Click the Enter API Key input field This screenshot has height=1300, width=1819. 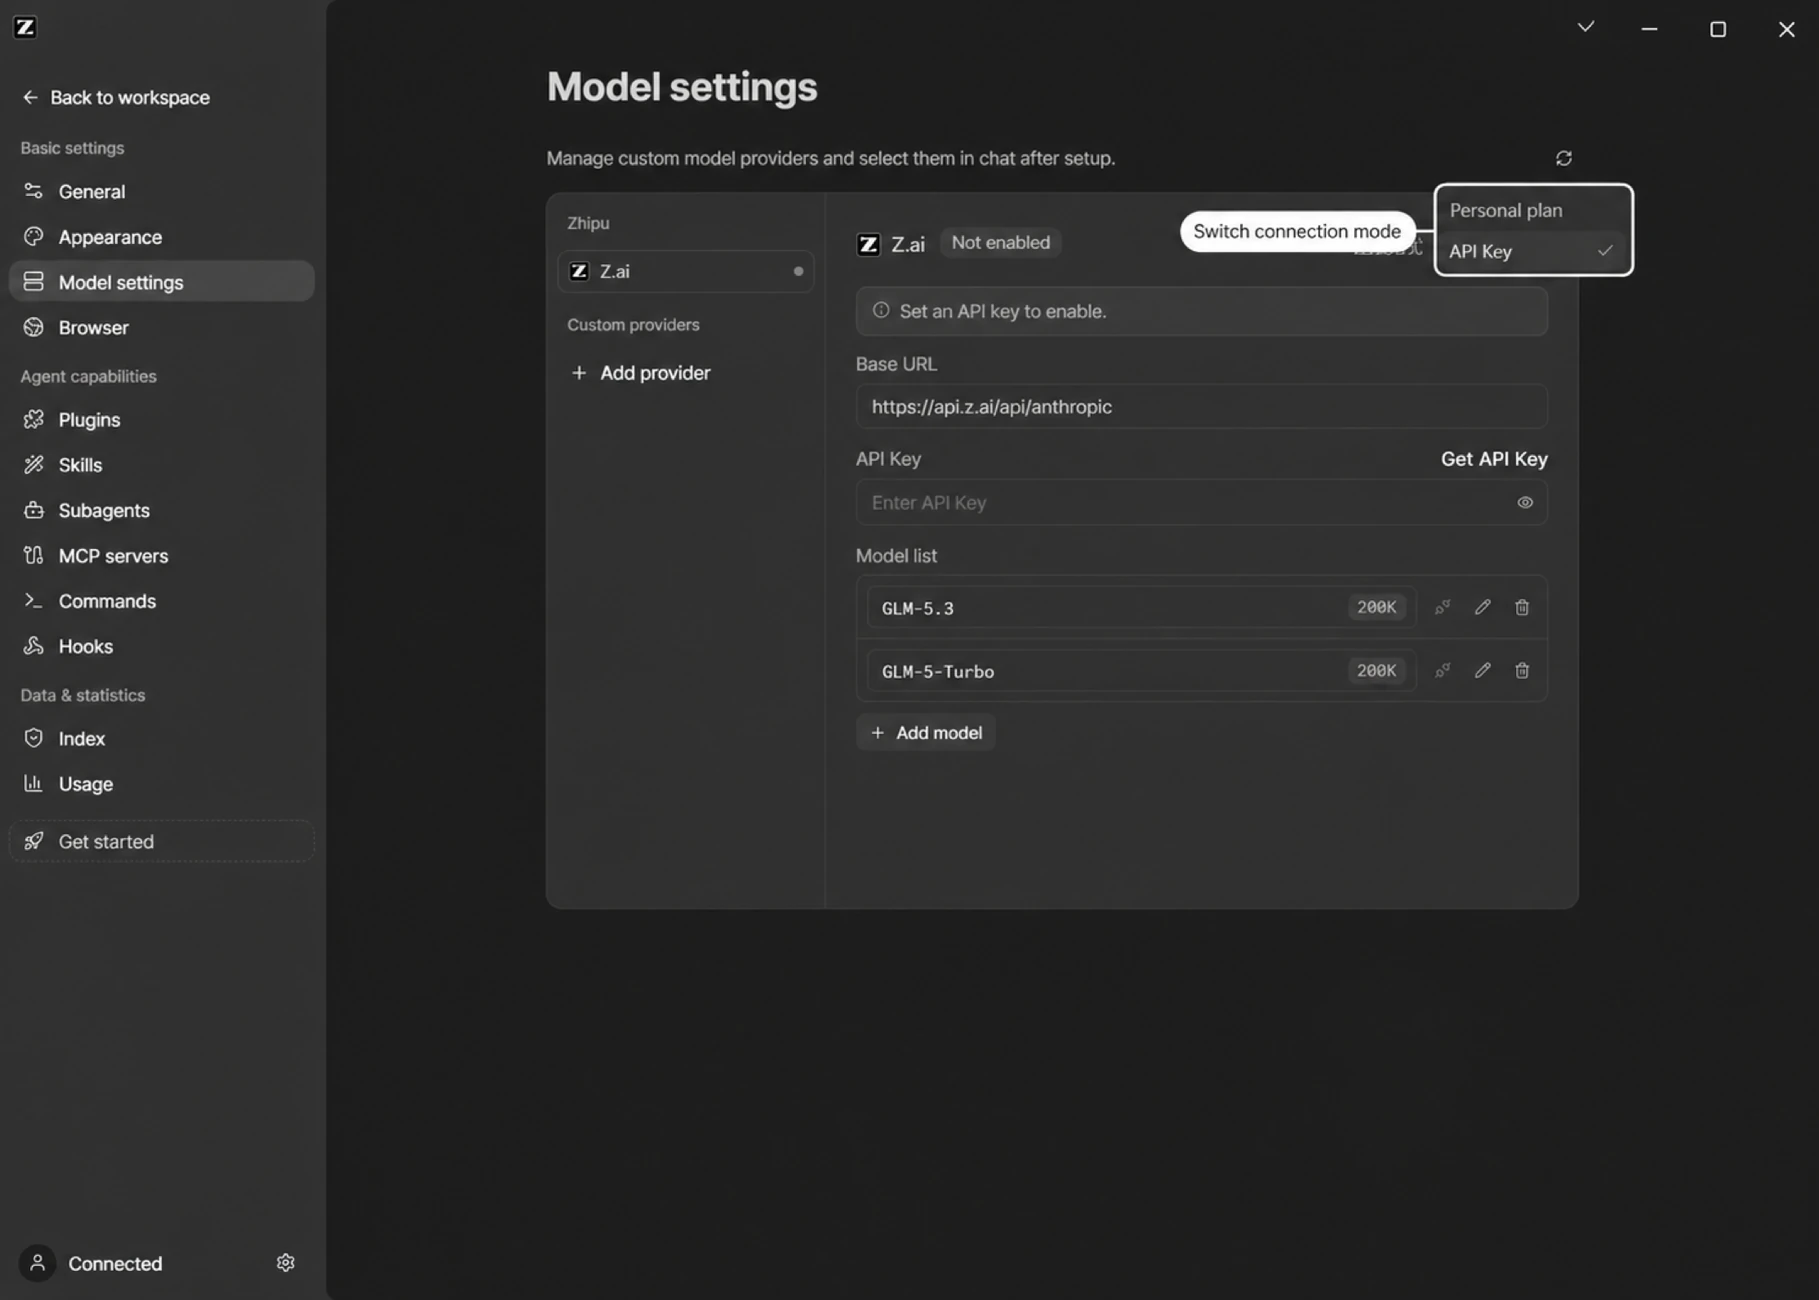click(1201, 502)
